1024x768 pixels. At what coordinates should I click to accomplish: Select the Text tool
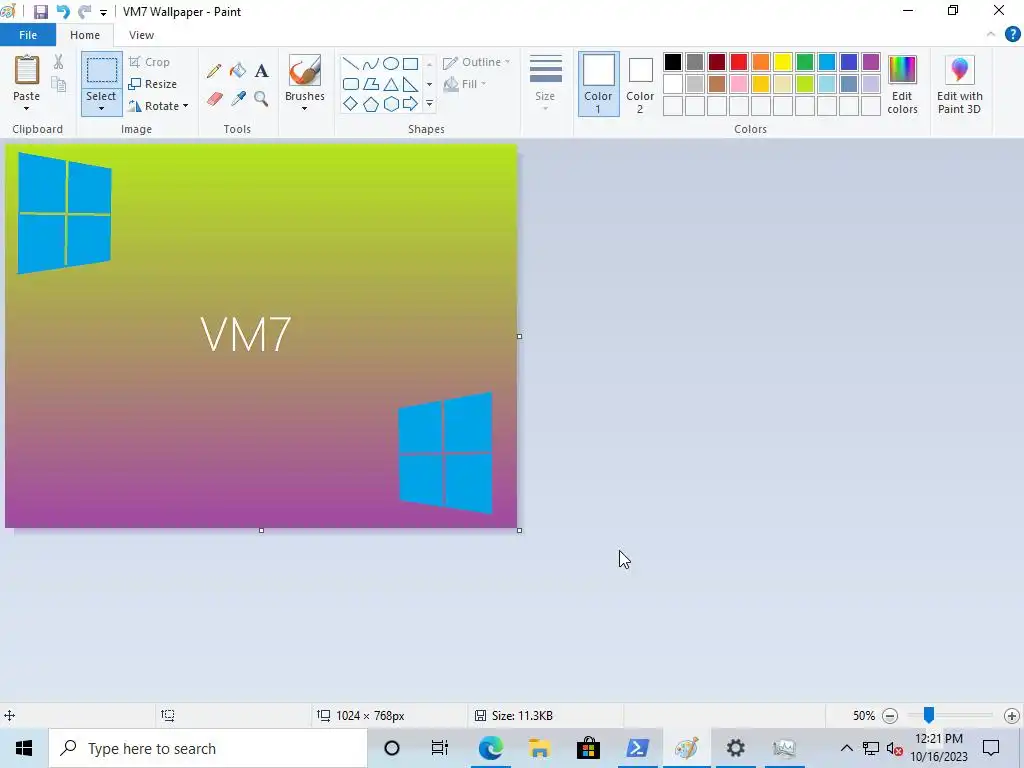(261, 71)
